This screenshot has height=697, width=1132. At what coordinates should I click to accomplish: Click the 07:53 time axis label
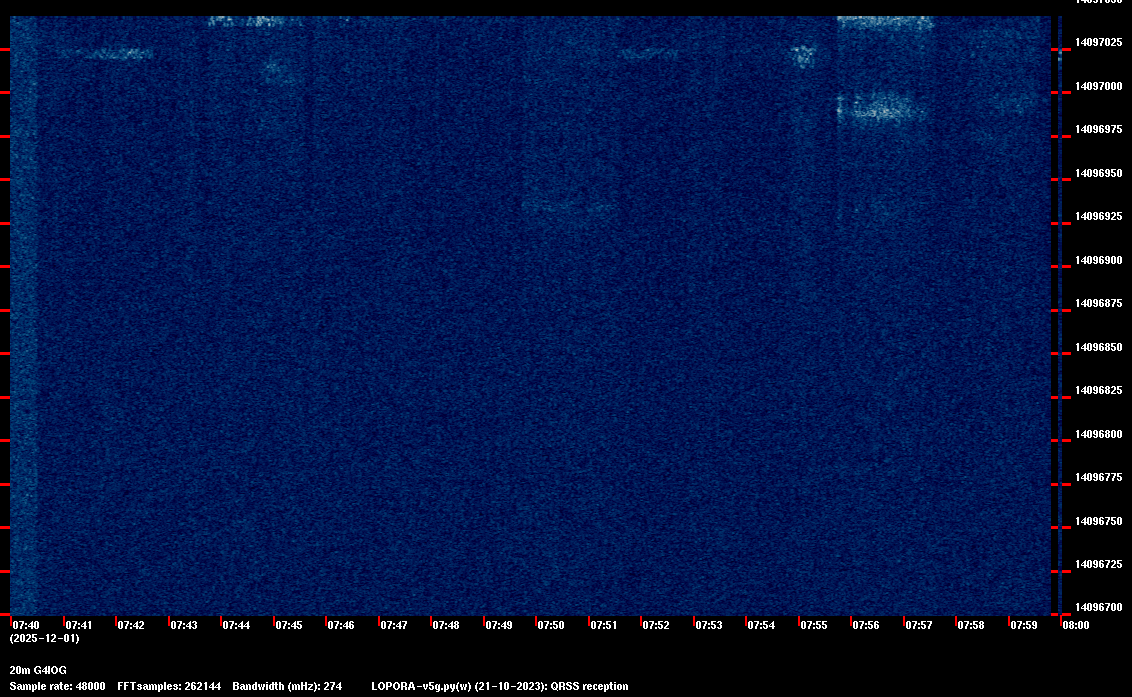[709, 625]
